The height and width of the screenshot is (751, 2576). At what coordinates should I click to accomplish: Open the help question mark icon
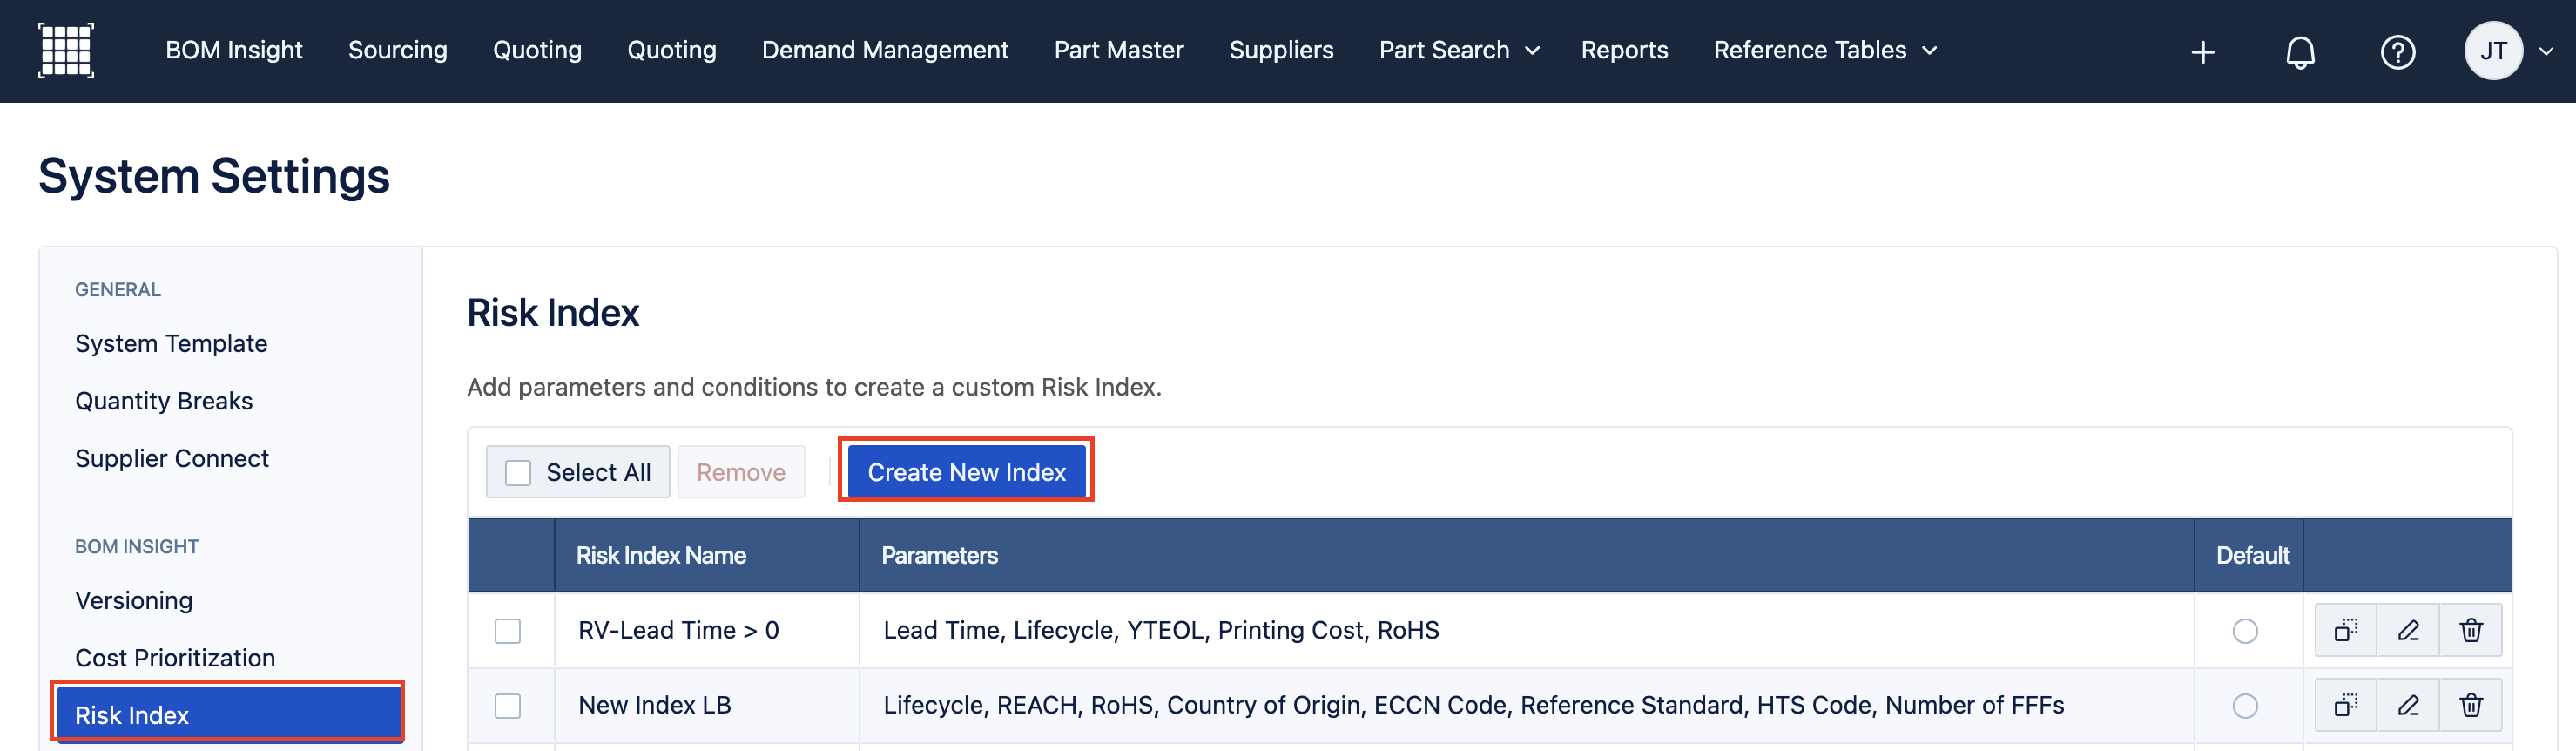2397,52
